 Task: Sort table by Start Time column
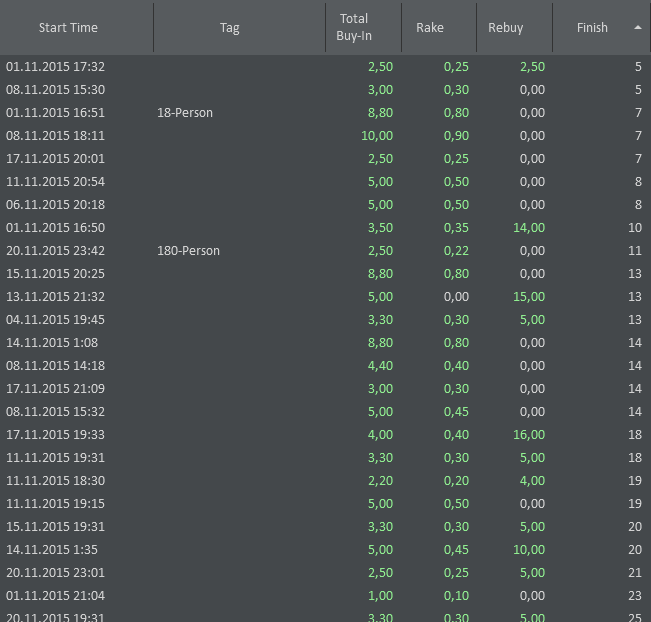[68, 28]
